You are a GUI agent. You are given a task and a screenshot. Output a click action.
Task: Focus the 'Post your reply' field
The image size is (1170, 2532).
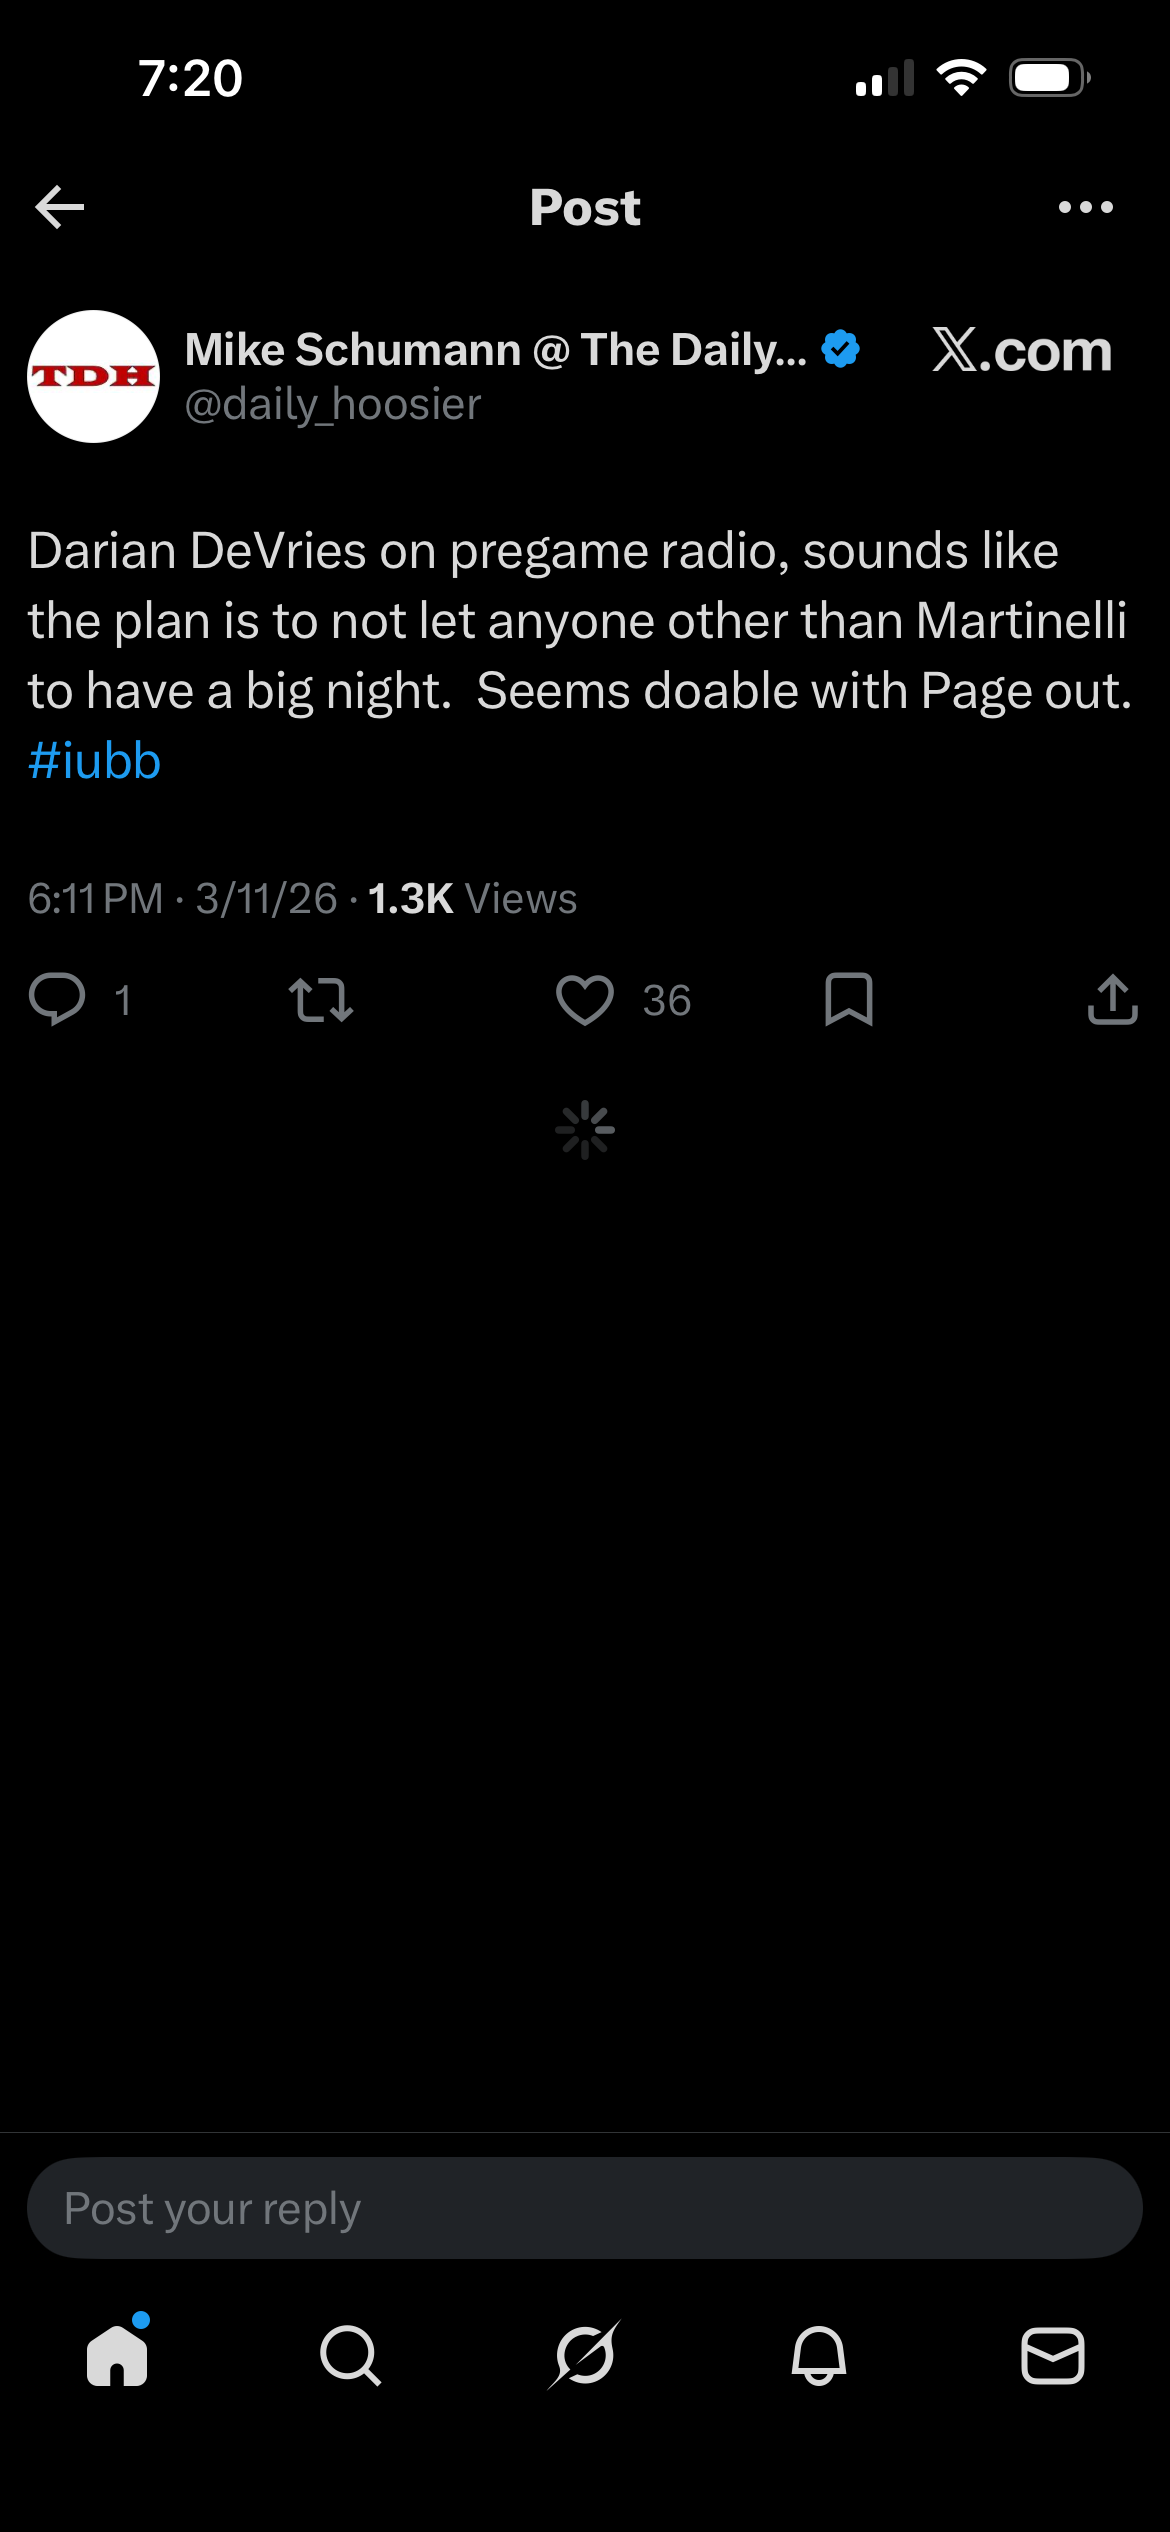(x=585, y=2208)
